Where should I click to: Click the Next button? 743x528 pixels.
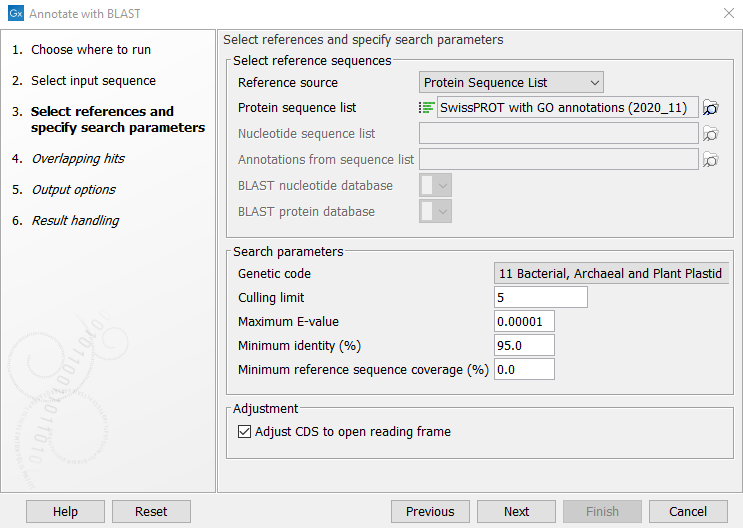516,511
